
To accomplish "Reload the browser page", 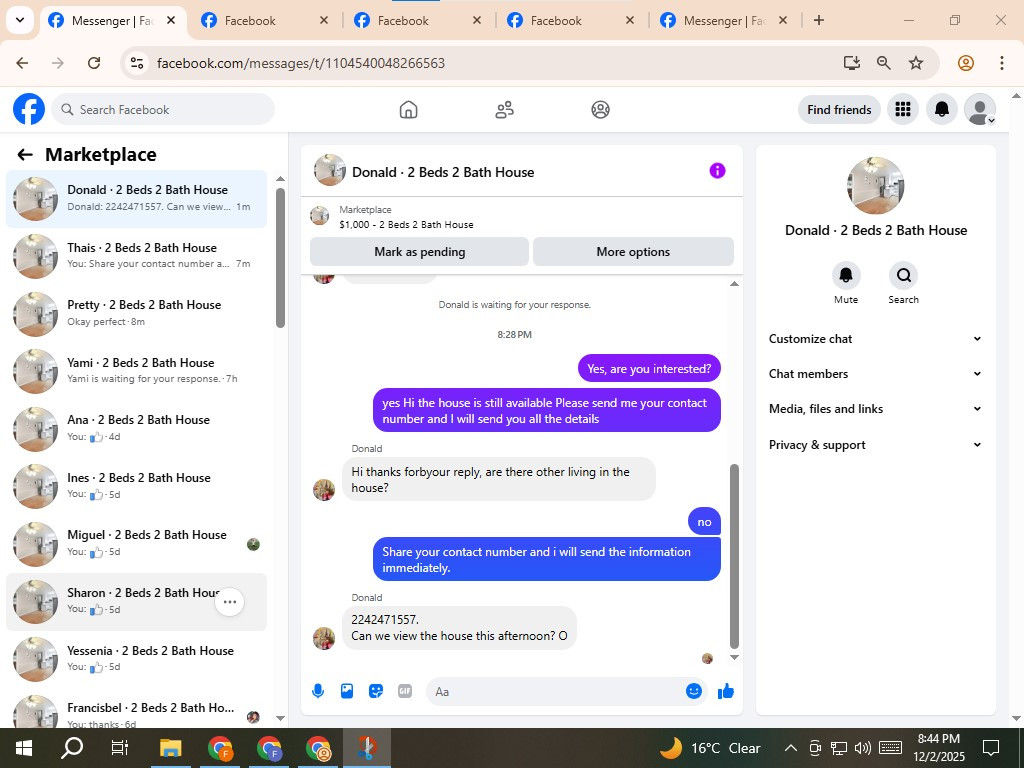I will click(x=94, y=63).
